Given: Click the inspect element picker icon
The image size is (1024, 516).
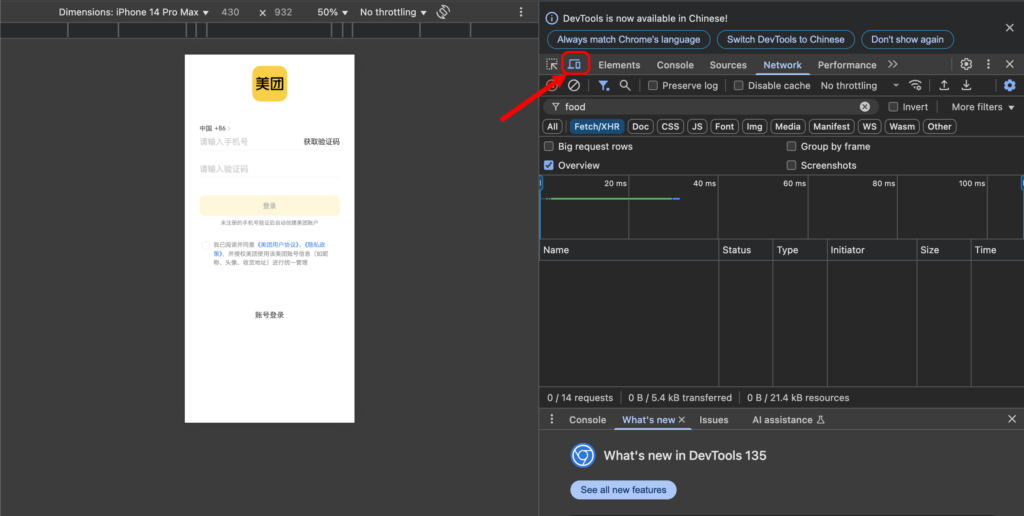Looking at the screenshot, I should (x=552, y=65).
